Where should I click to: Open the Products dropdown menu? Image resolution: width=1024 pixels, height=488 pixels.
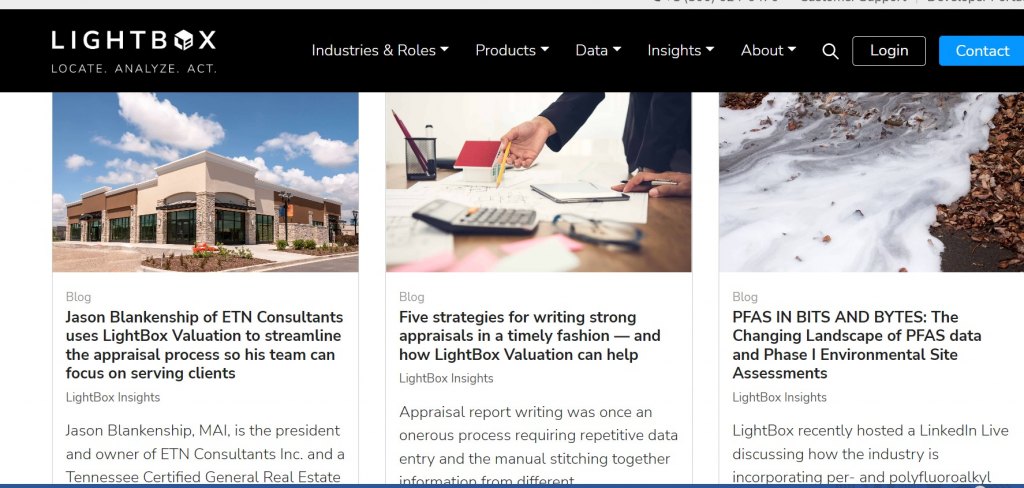tap(512, 50)
